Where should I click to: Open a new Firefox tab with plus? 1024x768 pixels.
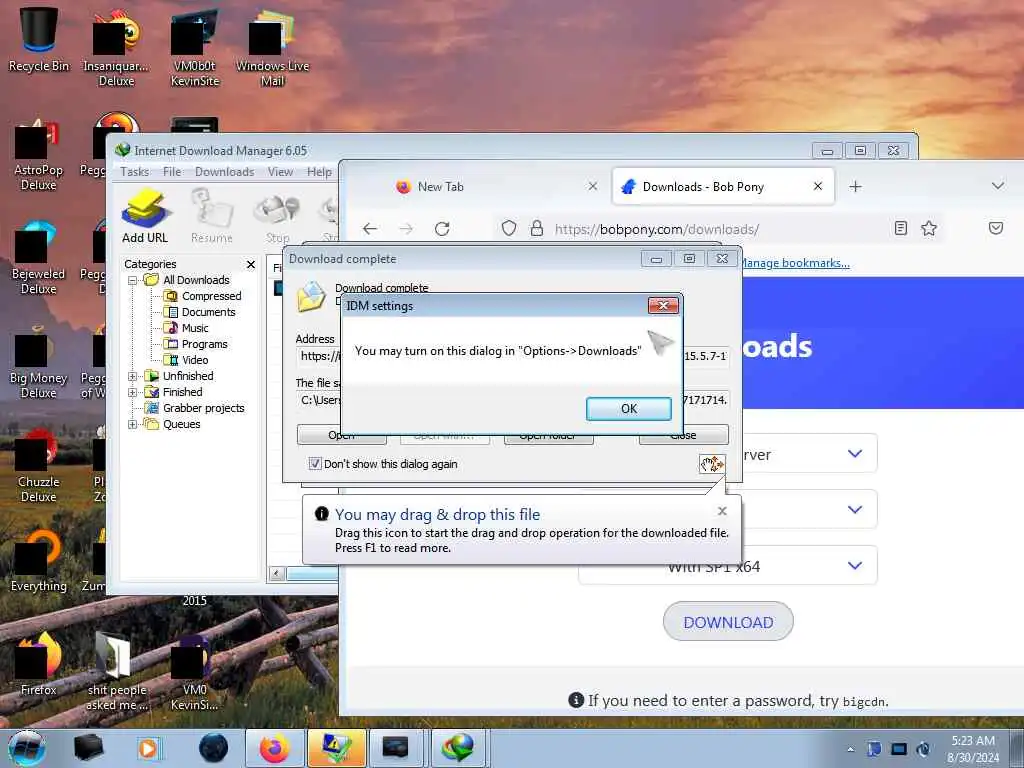point(856,187)
